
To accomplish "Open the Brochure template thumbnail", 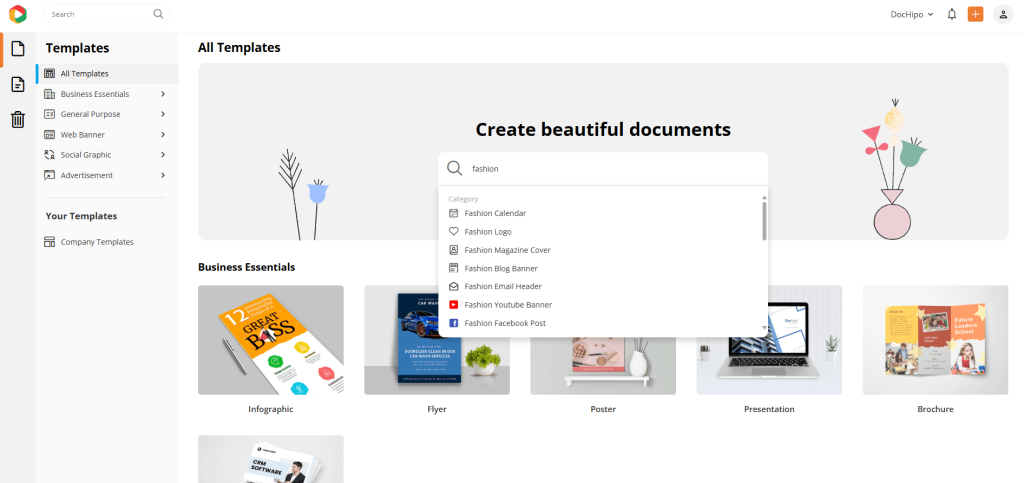I will 935,340.
